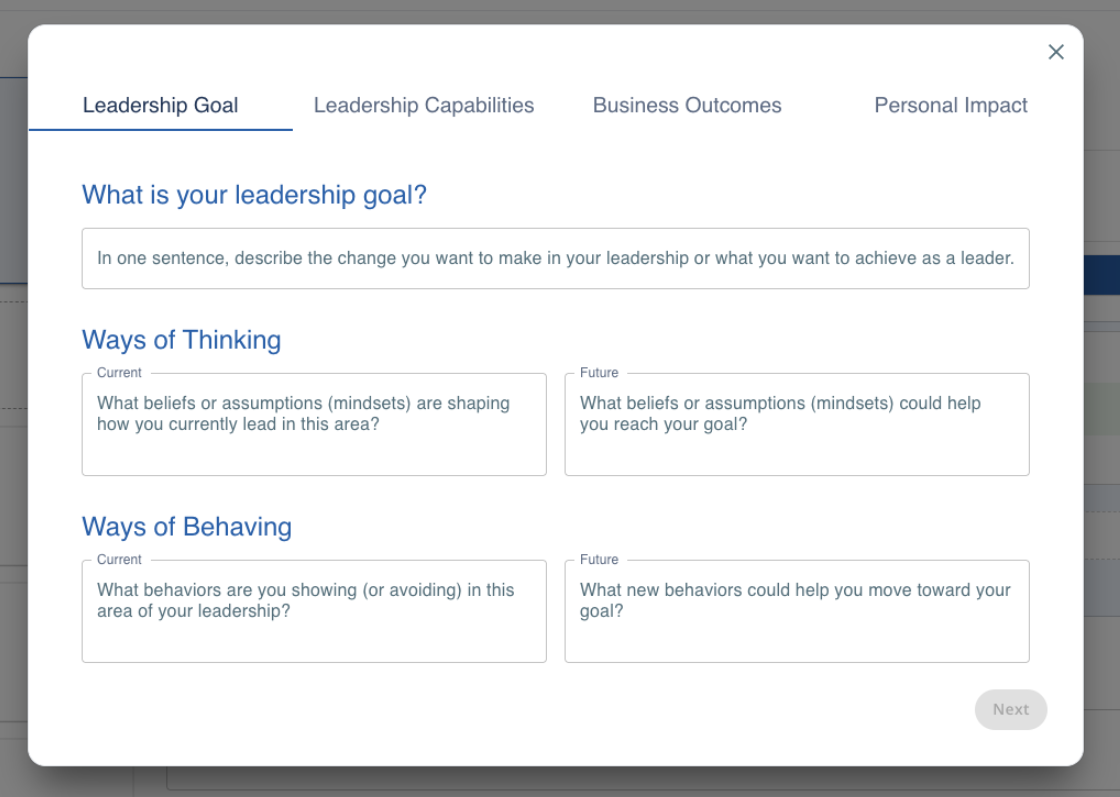Click the "Ways of Thinking" section heading

click(181, 340)
